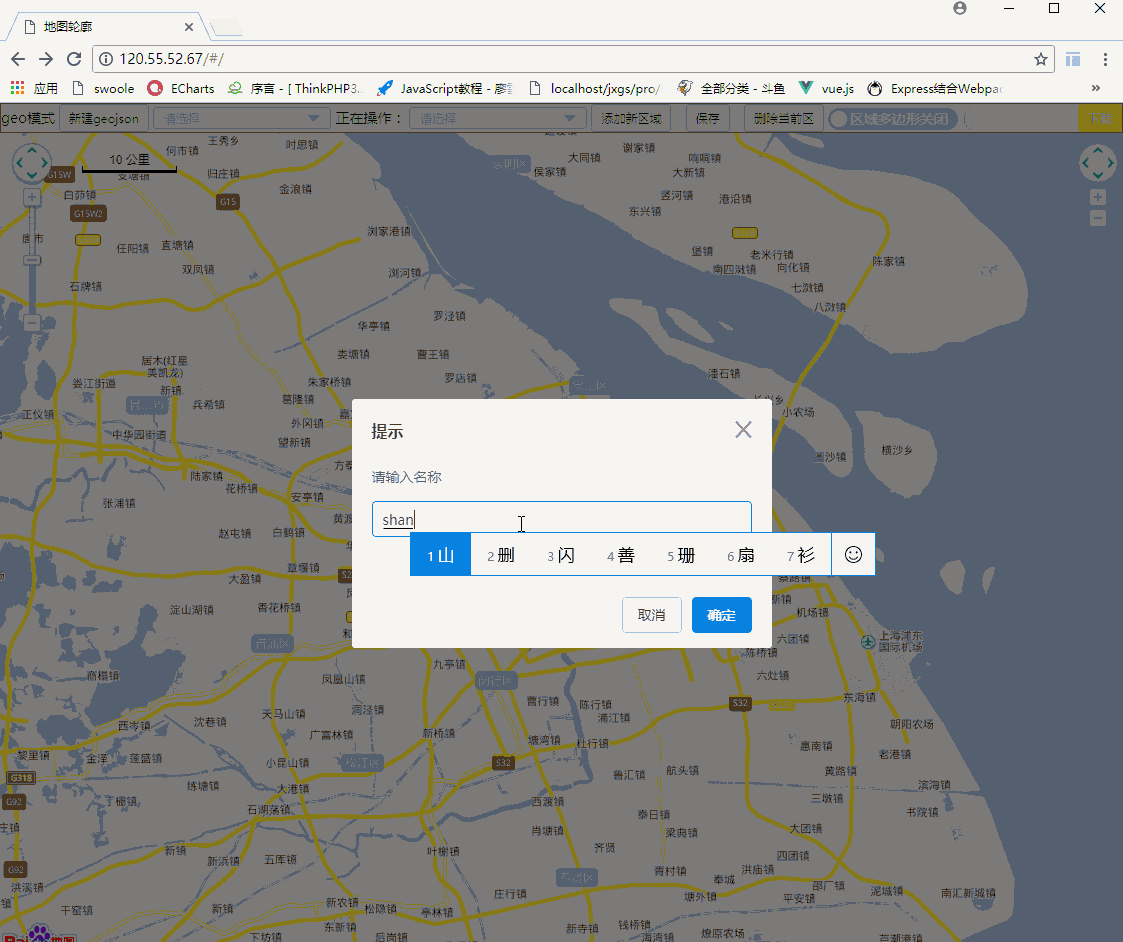Select candidate 山 in the IME bar
This screenshot has width=1123, height=942.
[x=440, y=554]
